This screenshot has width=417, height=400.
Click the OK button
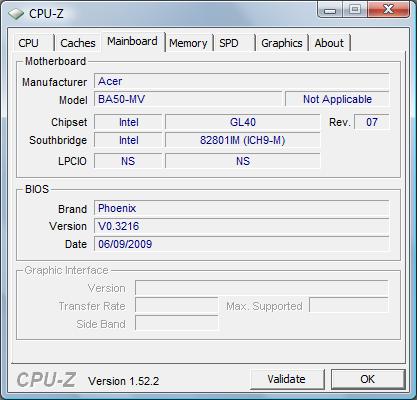pyautogui.click(x=368, y=379)
